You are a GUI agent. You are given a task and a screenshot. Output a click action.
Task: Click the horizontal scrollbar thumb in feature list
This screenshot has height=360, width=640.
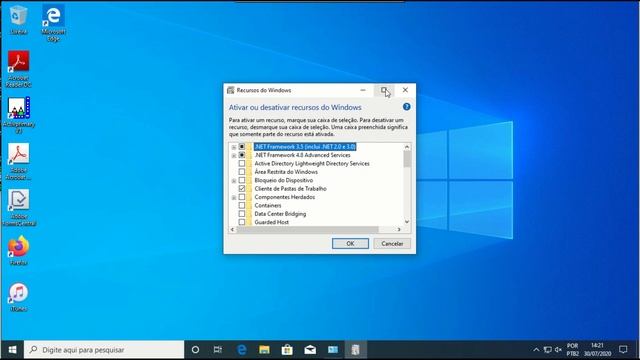[307, 229]
